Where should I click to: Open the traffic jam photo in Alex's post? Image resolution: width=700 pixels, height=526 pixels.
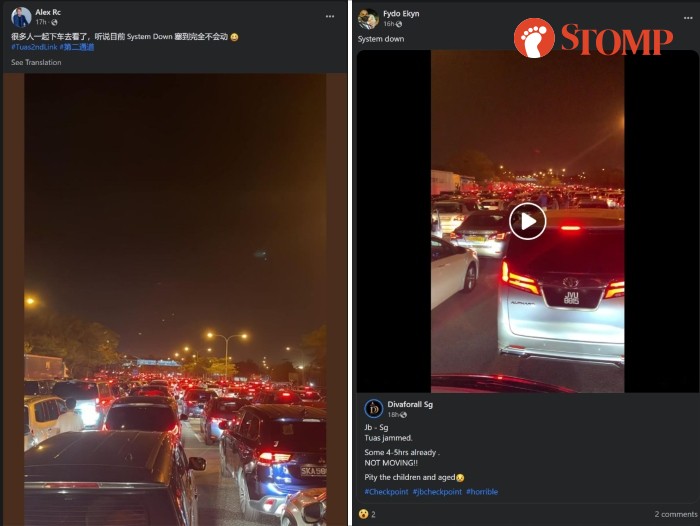tap(175, 299)
